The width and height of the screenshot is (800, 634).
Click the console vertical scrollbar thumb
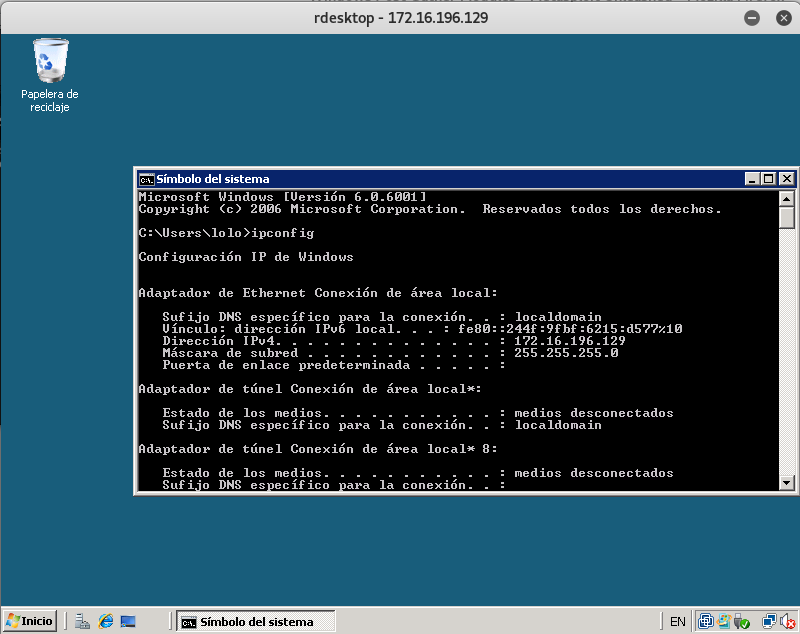(x=786, y=218)
